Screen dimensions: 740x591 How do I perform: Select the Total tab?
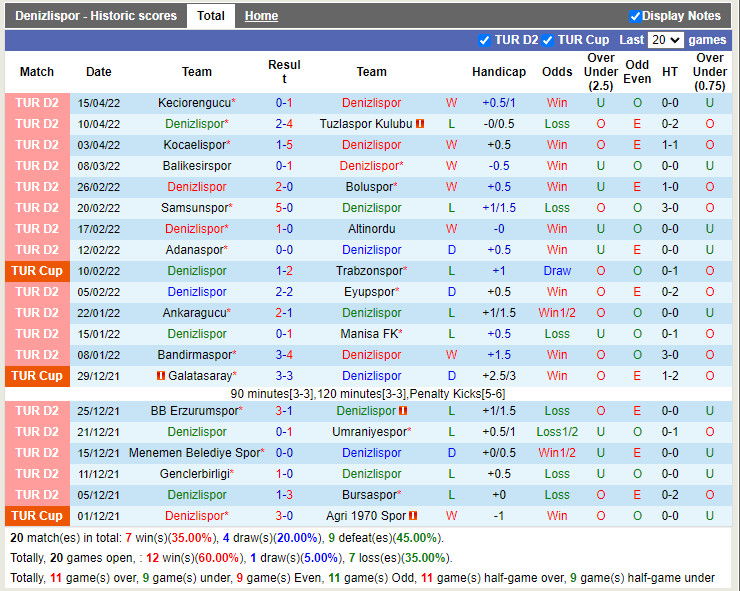(x=210, y=16)
